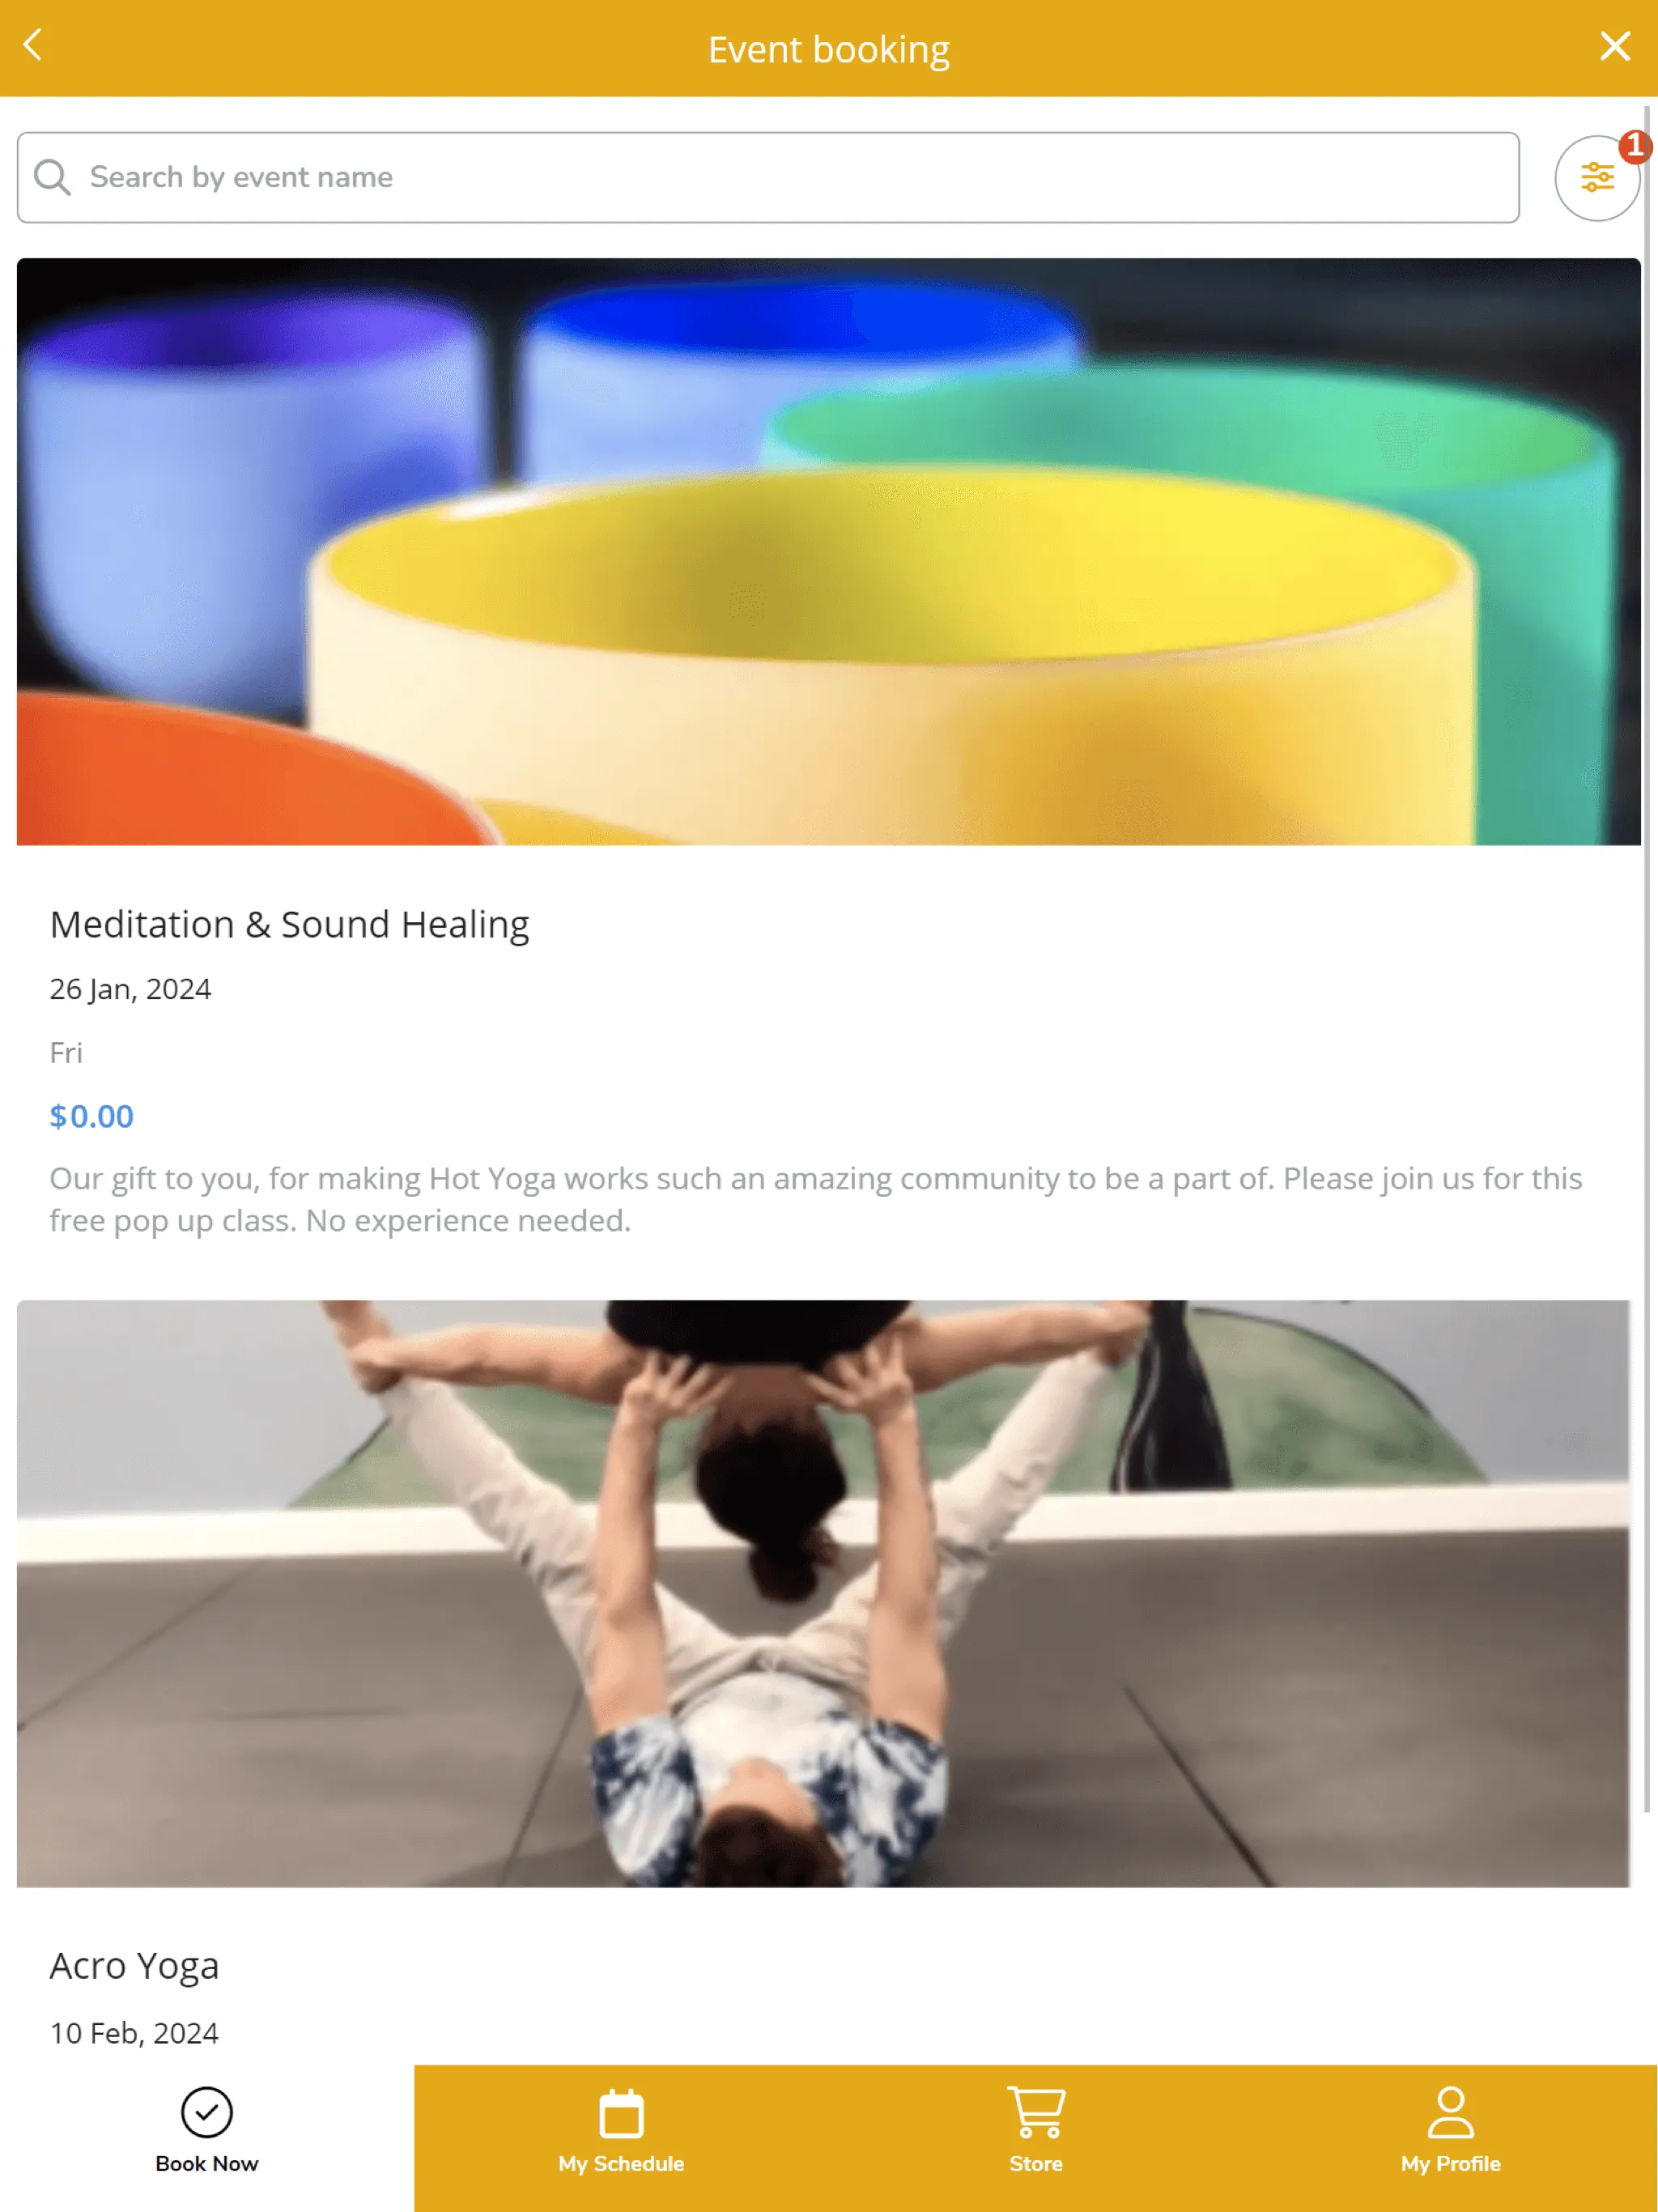Tap $0.00 free event price link
Viewport: 1658px width, 2212px height.
point(91,1115)
